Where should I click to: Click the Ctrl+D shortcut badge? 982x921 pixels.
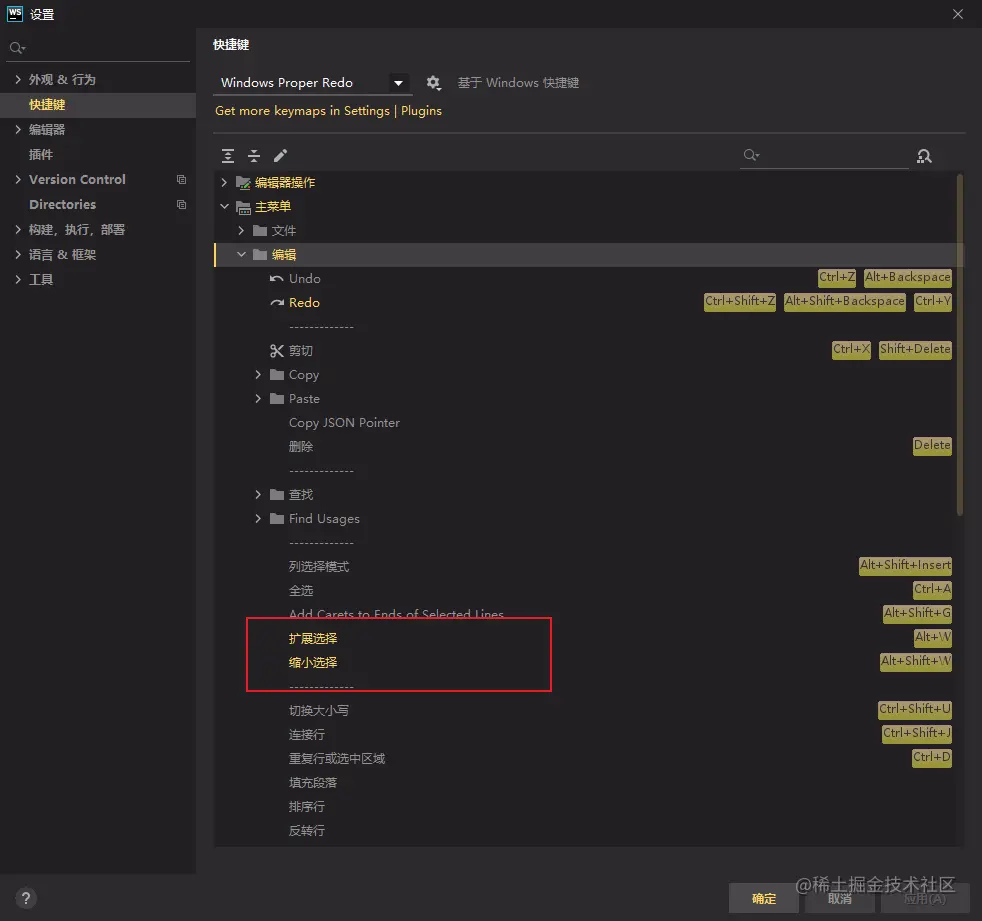(932, 758)
